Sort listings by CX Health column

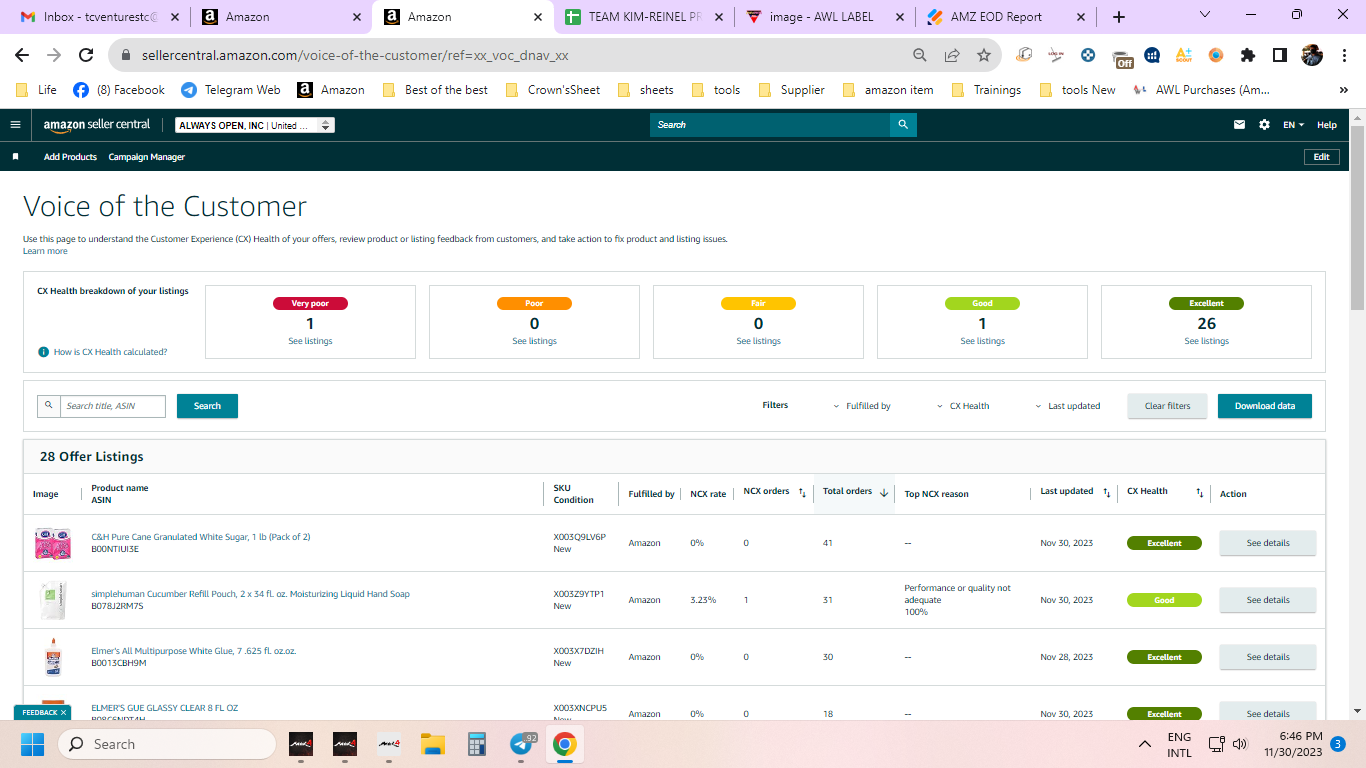[x=1200, y=492]
